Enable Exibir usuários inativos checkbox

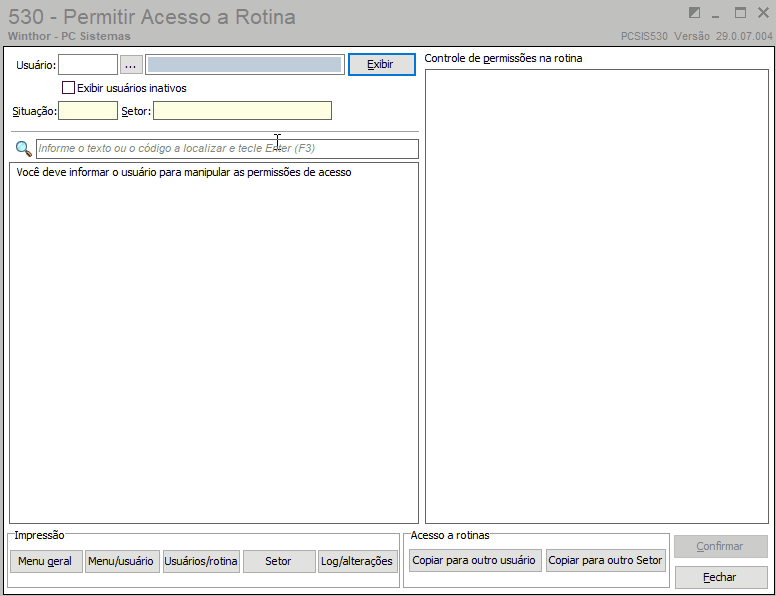(x=68, y=88)
